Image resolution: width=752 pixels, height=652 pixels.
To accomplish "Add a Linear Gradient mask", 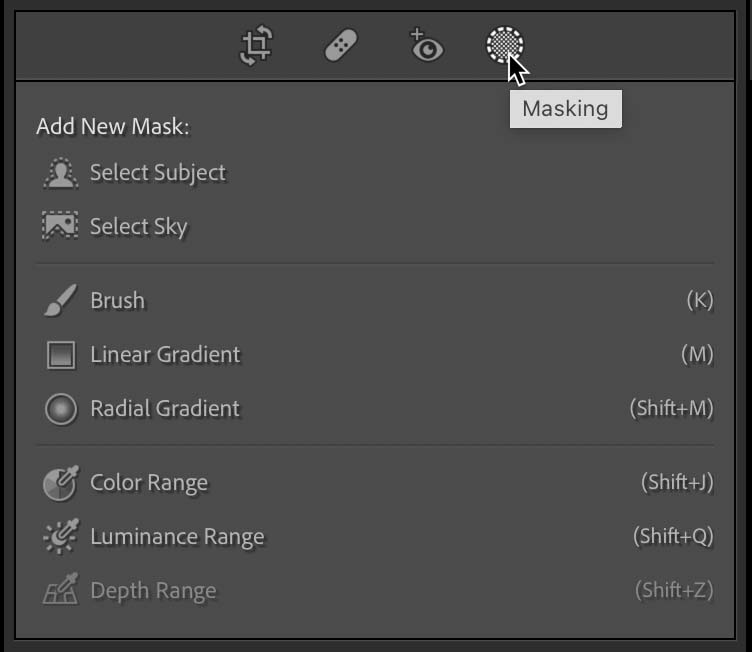I will click(x=375, y=355).
